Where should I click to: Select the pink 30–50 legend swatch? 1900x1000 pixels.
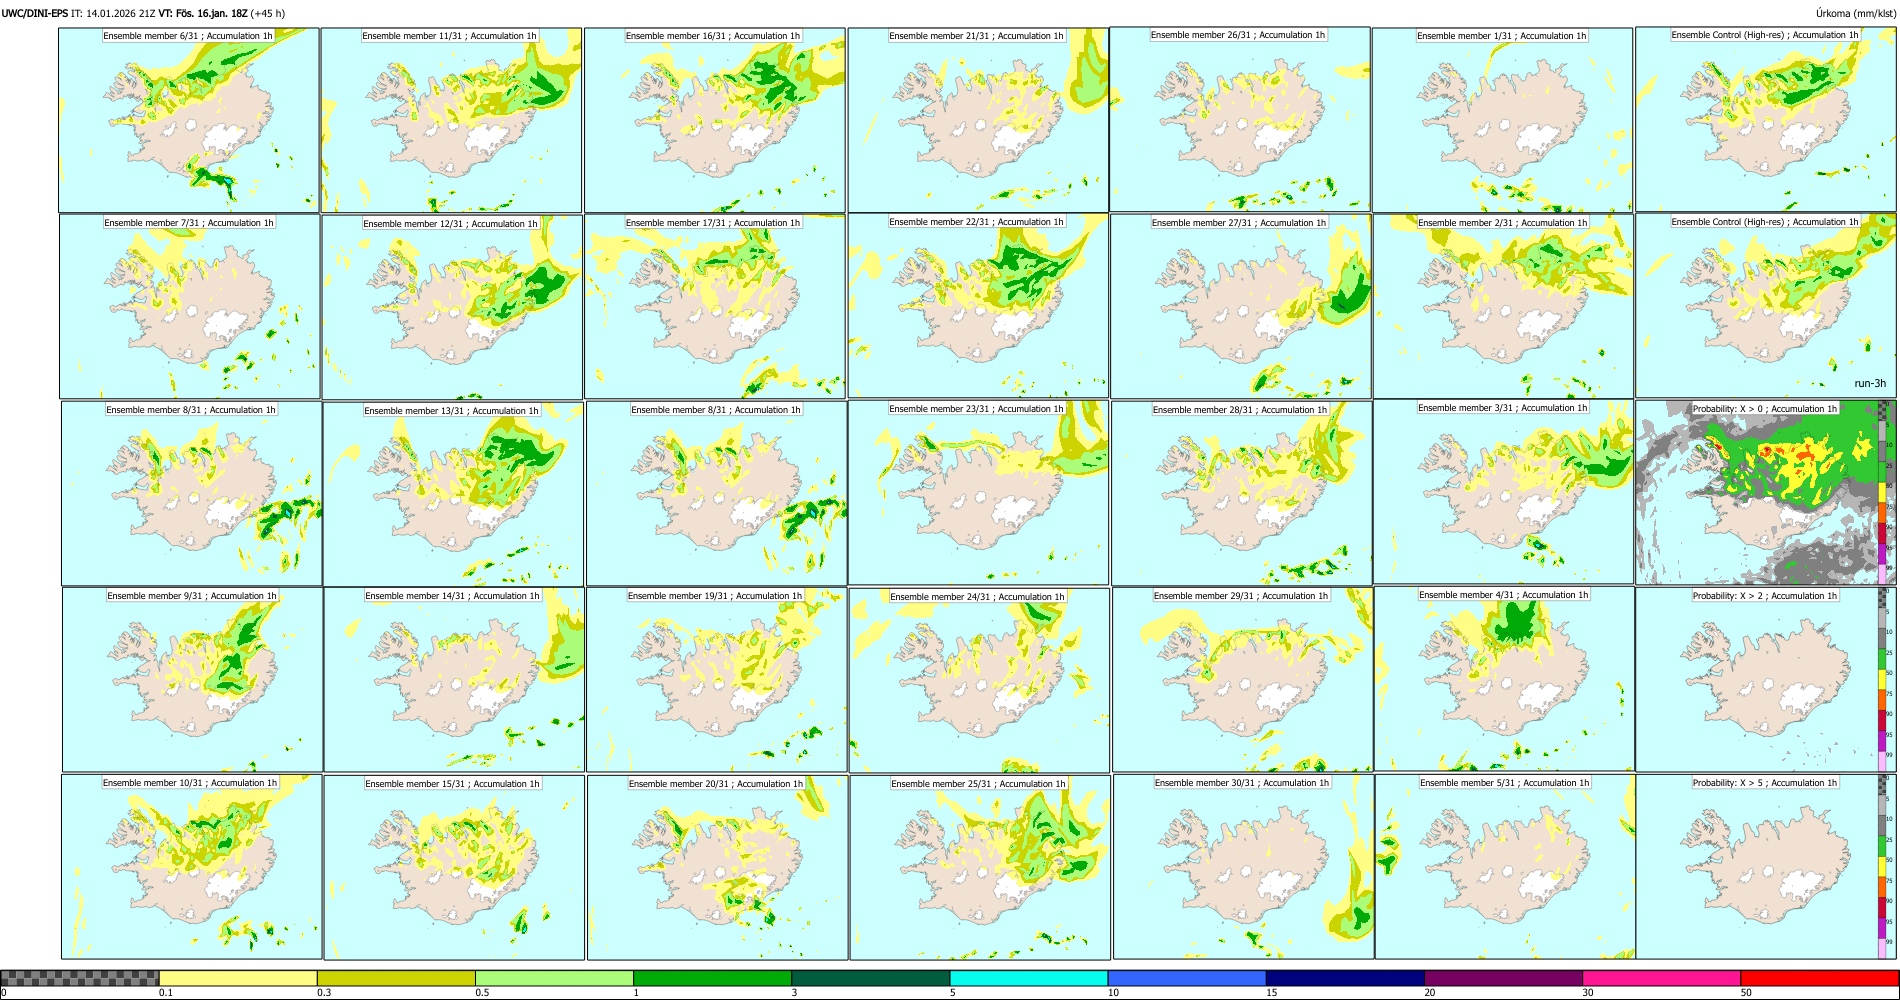tap(1661, 978)
